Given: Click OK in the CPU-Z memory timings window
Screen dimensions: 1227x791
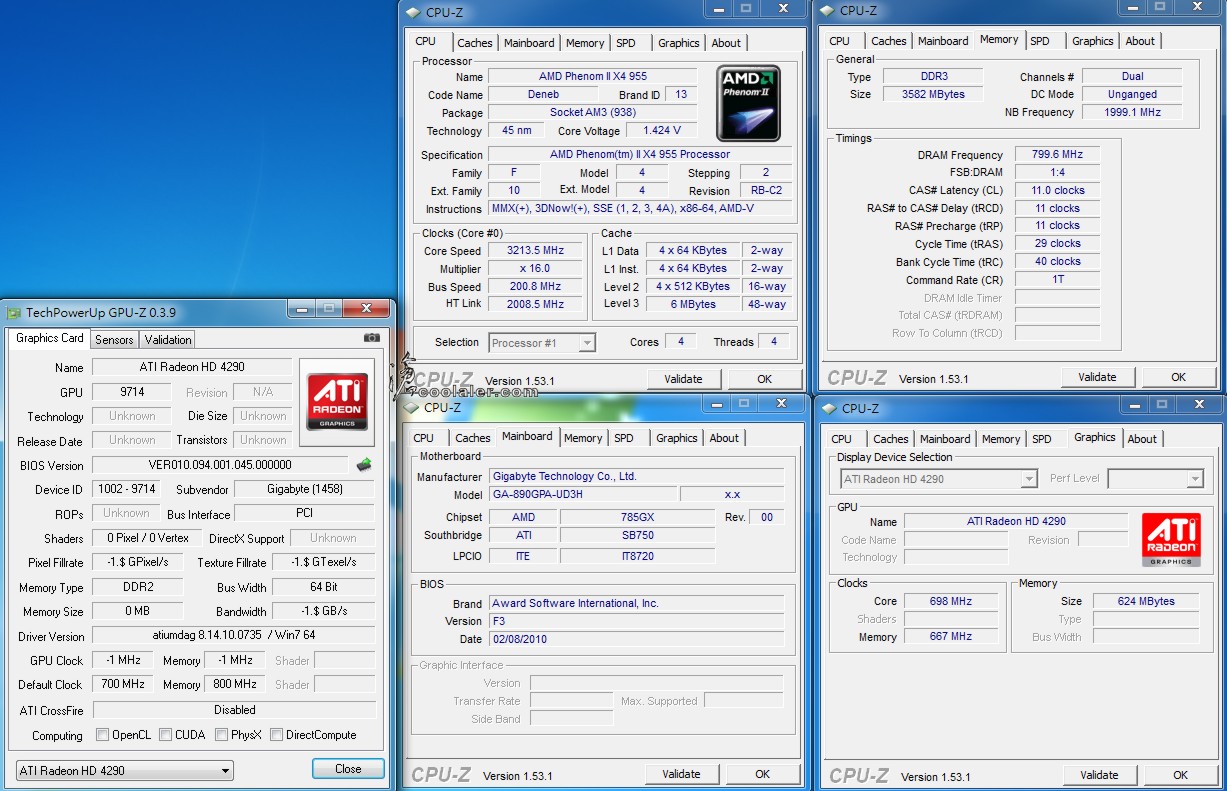Looking at the screenshot, I should [x=1179, y=377].
